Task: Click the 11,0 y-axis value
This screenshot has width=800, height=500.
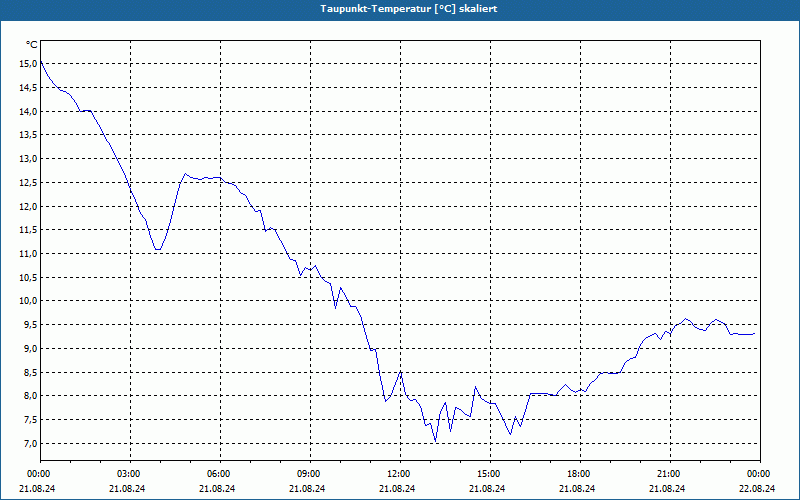Action: (29, 254)
